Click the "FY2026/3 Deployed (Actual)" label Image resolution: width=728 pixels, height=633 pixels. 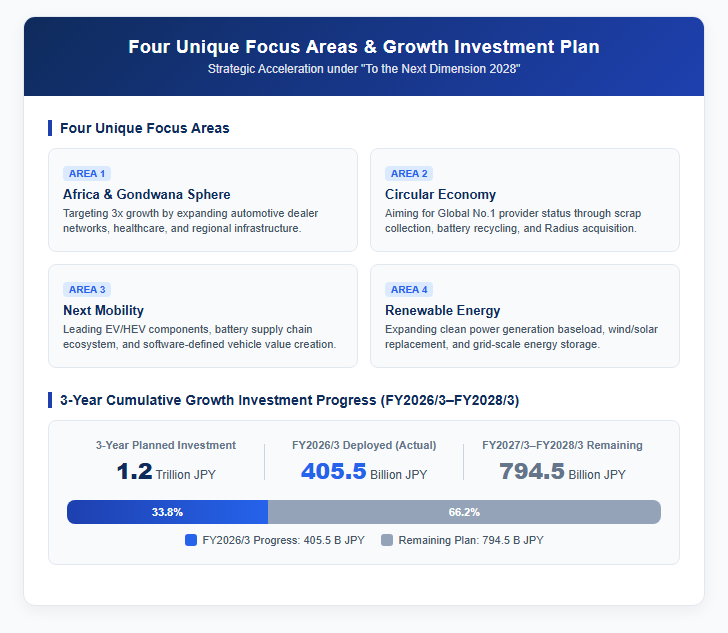click(x=364, y=445)
